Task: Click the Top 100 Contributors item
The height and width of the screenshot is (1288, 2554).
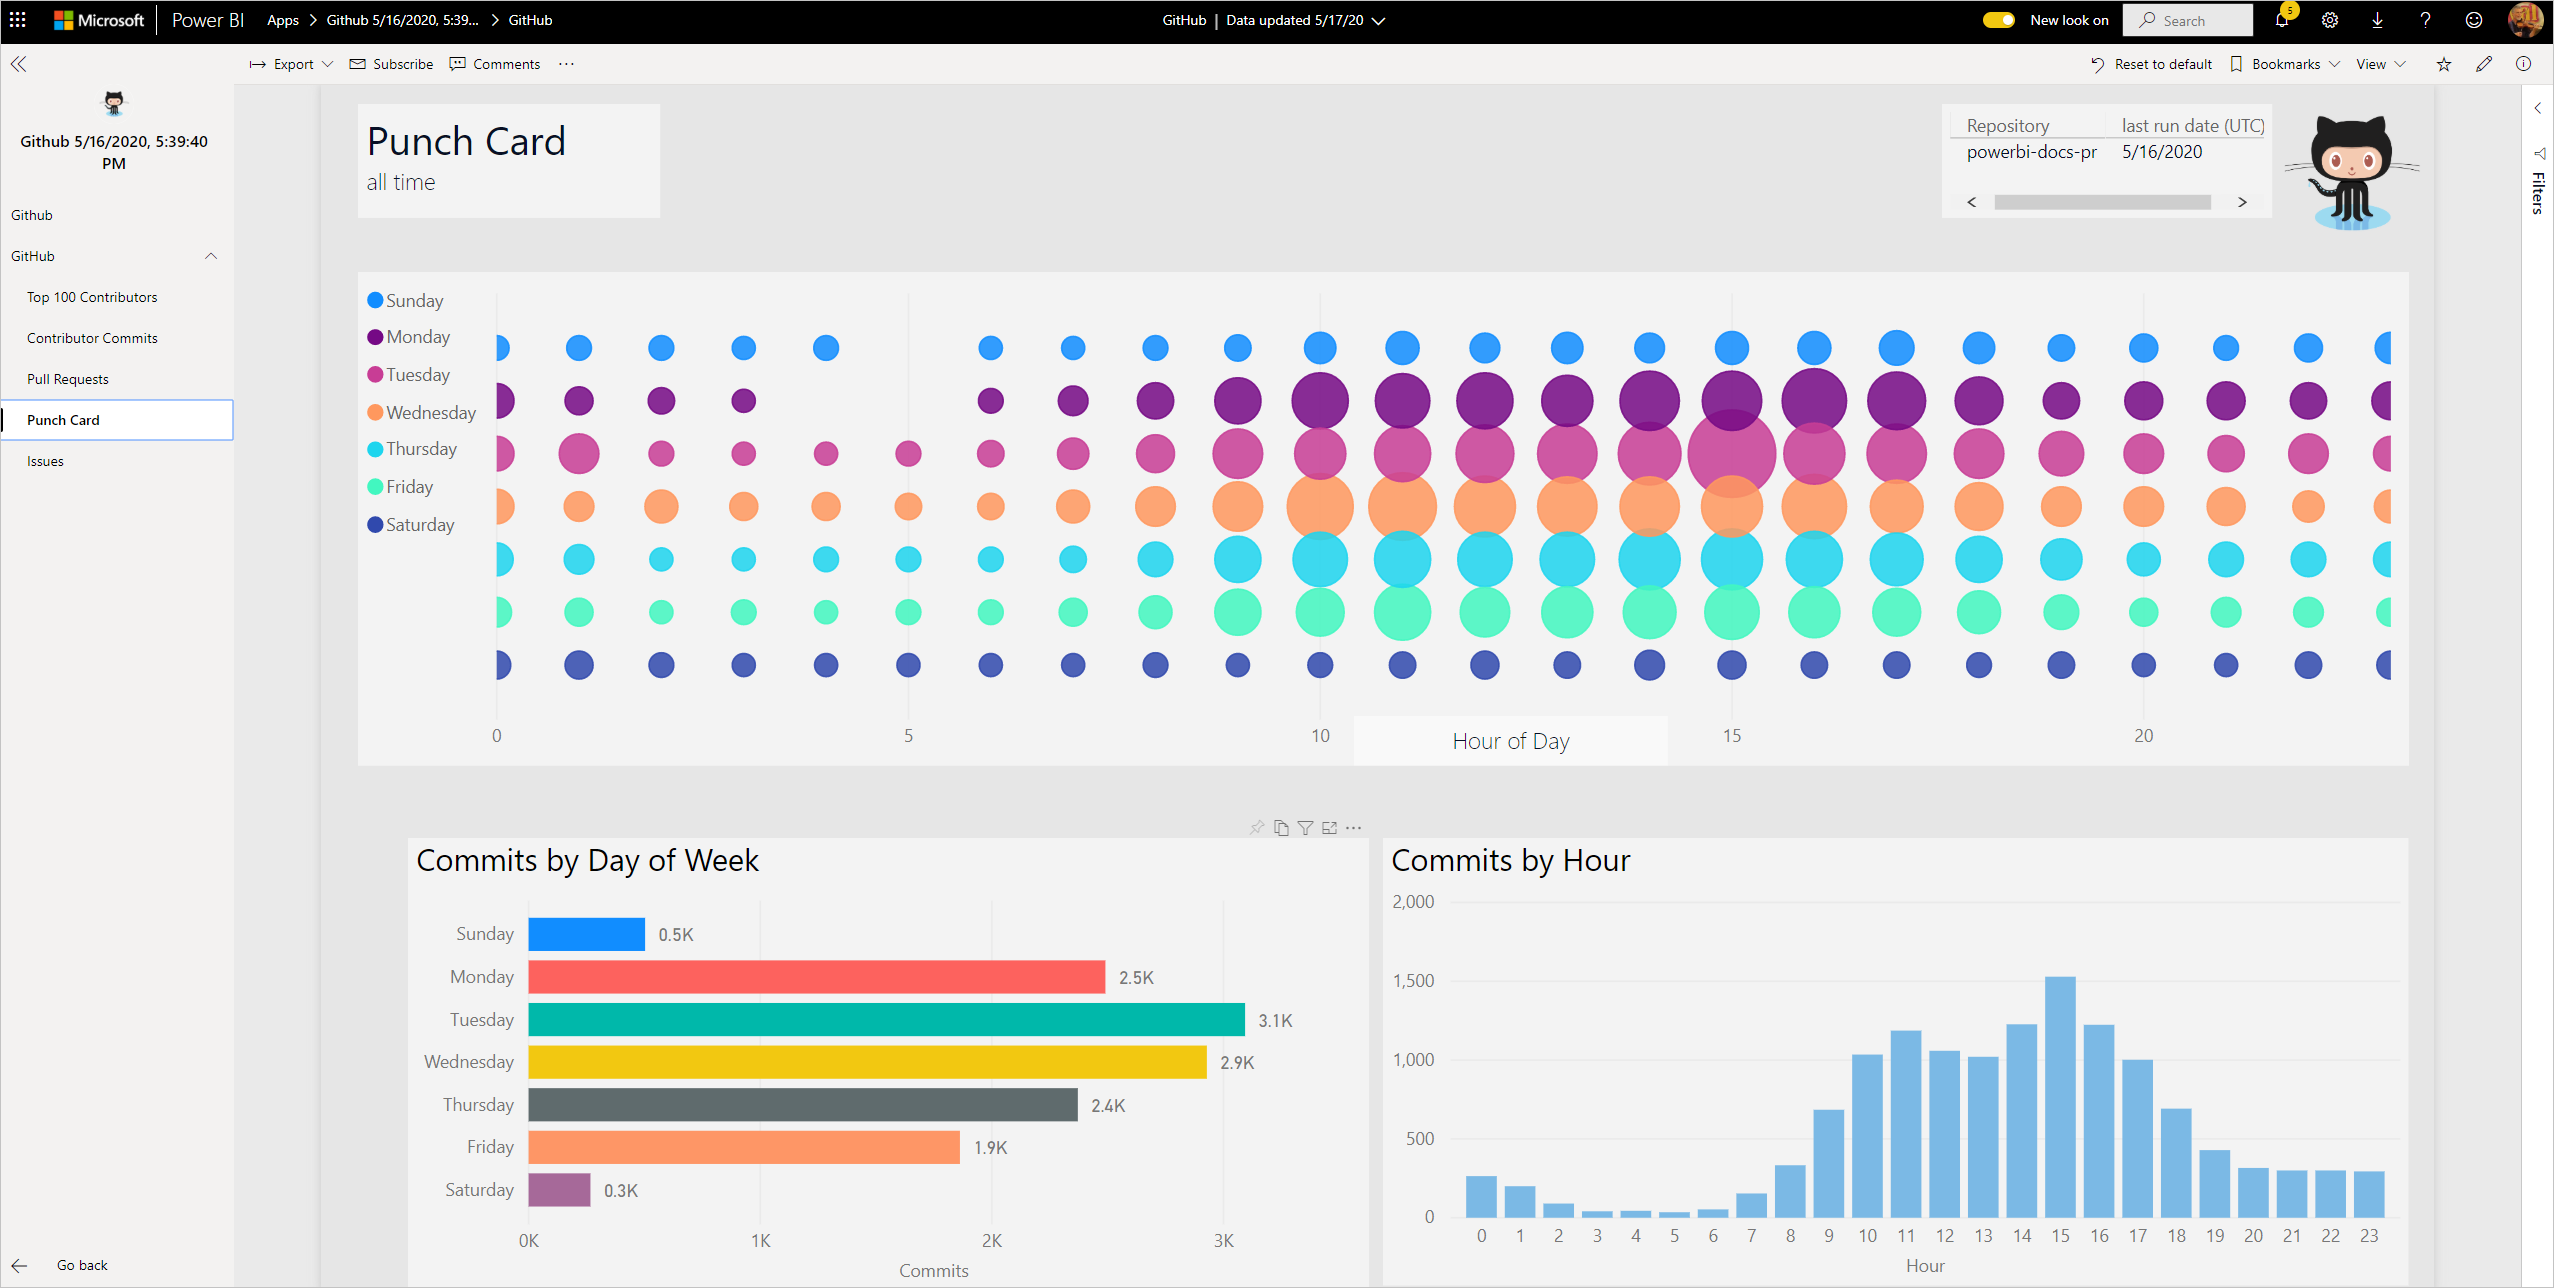Action: click(92, 297)
